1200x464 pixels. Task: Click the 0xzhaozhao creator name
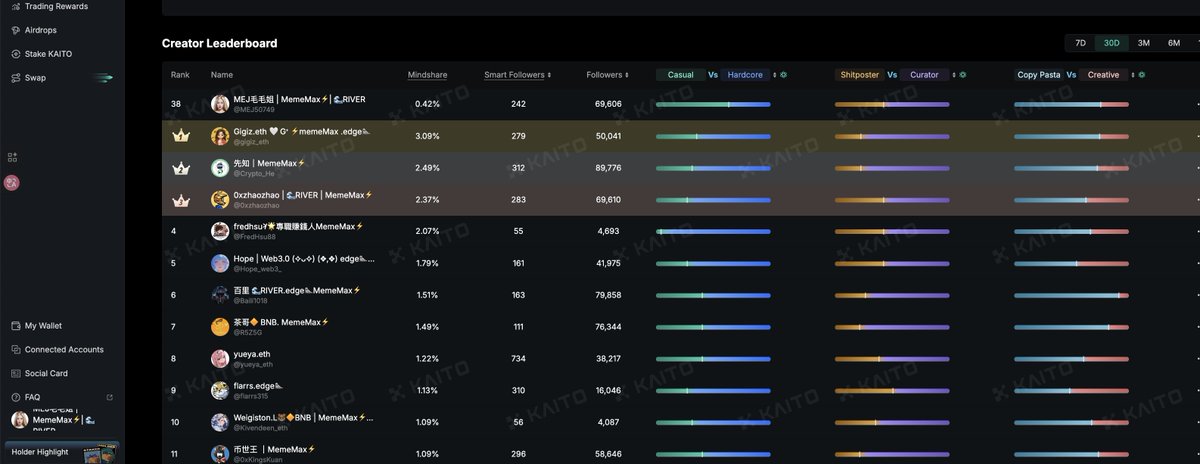click(303, 195)
